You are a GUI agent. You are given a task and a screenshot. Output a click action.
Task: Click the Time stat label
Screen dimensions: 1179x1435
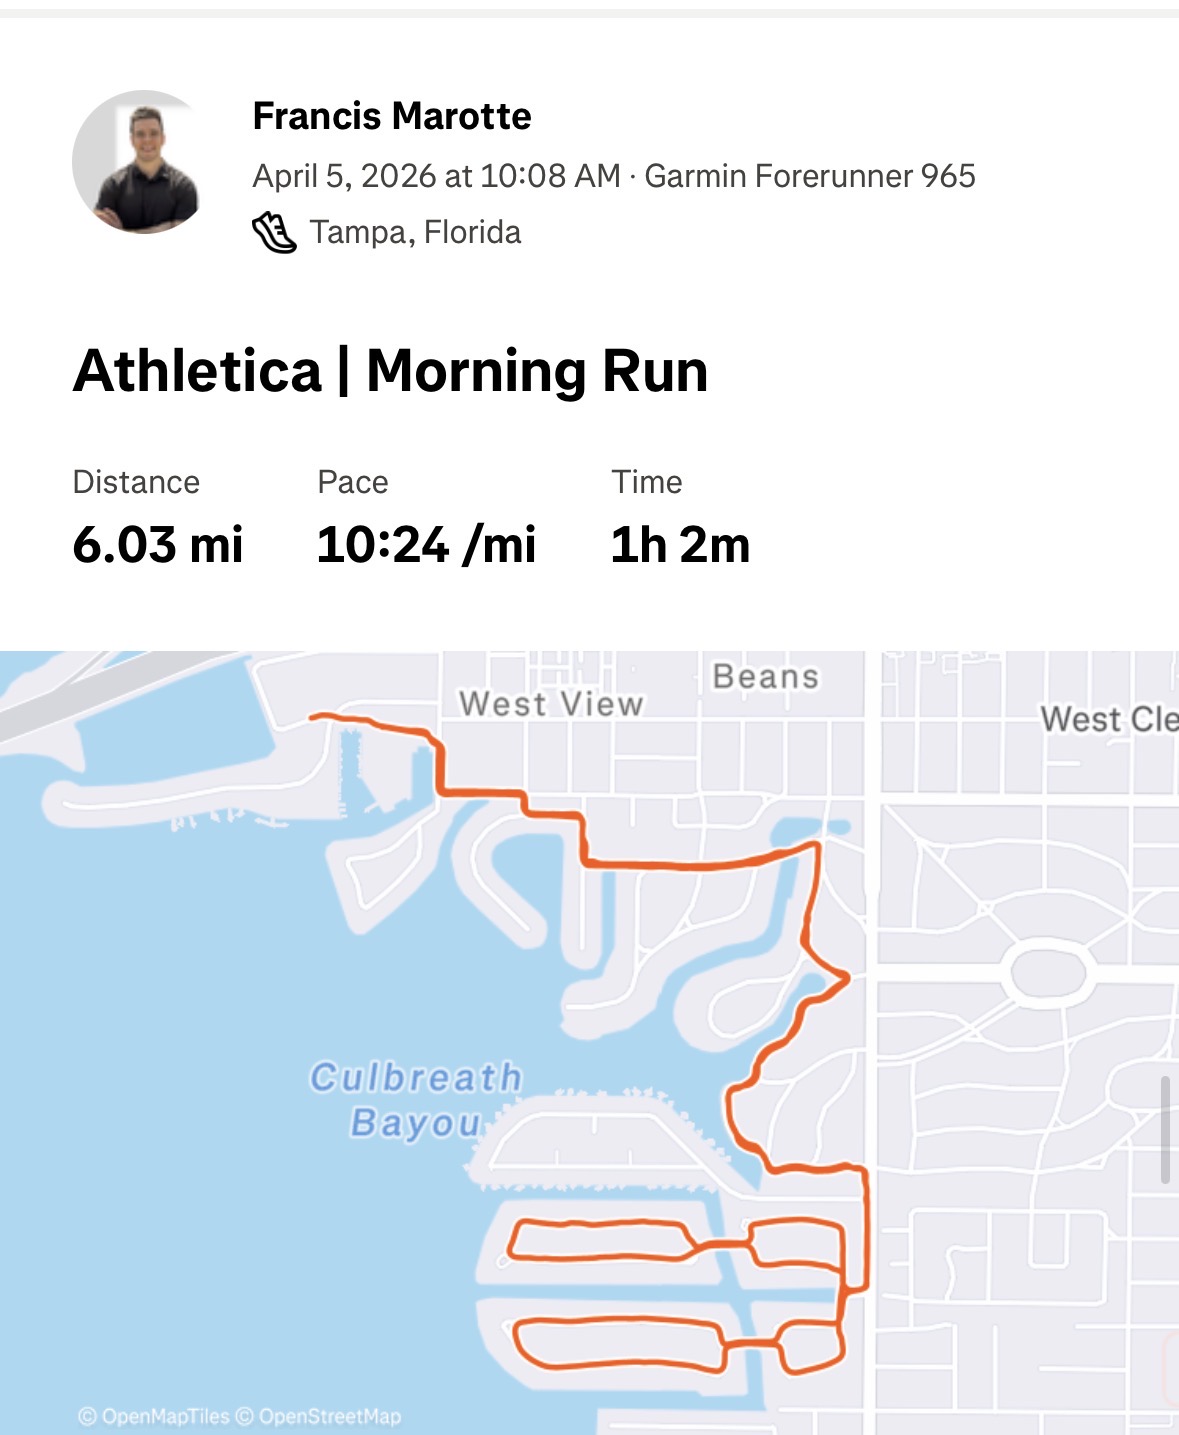point(646,482)
